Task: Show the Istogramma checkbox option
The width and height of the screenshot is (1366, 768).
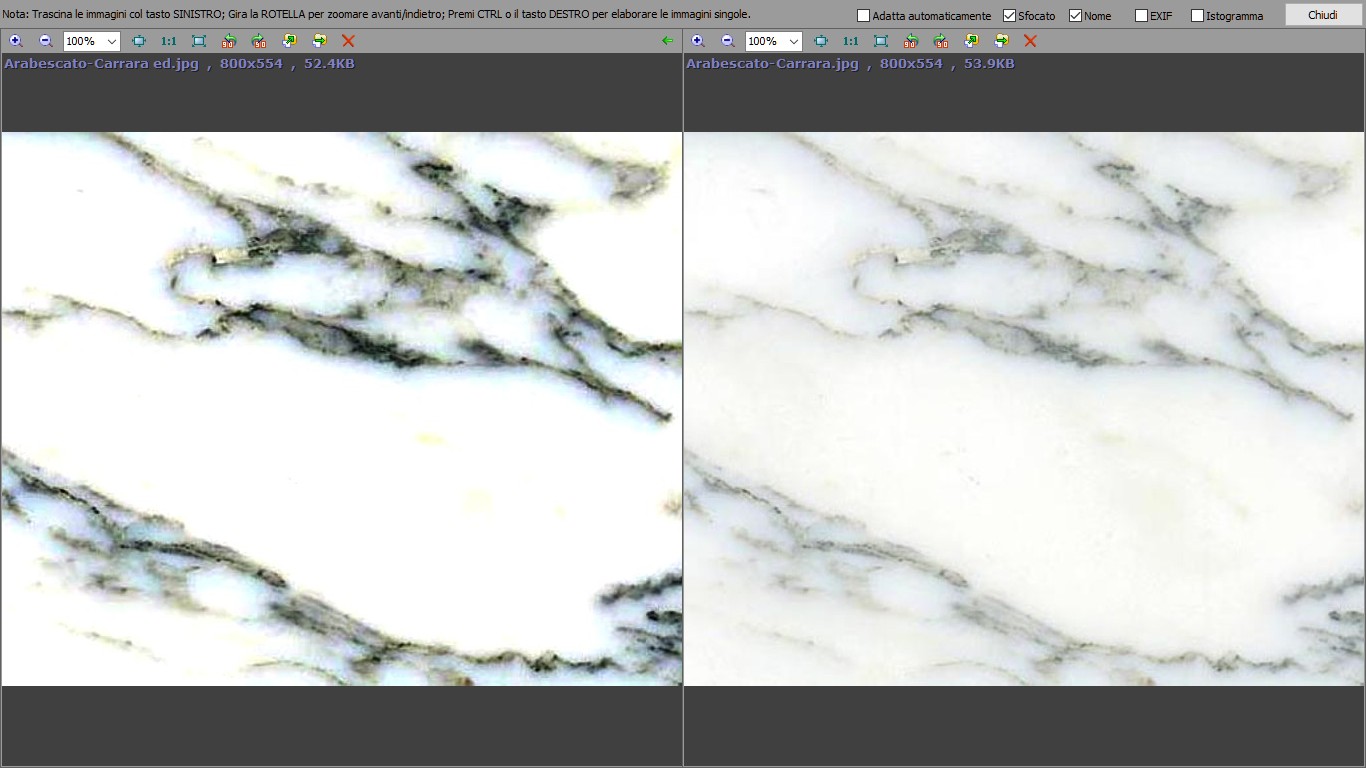Action: click(1197, 16)
